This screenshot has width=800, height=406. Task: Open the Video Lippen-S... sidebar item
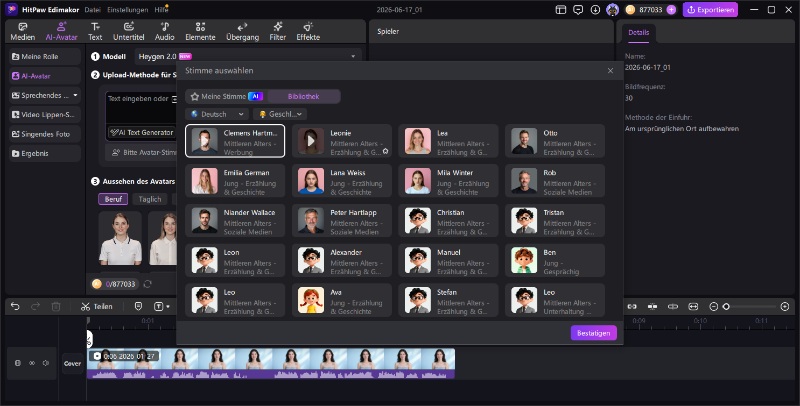45,115
